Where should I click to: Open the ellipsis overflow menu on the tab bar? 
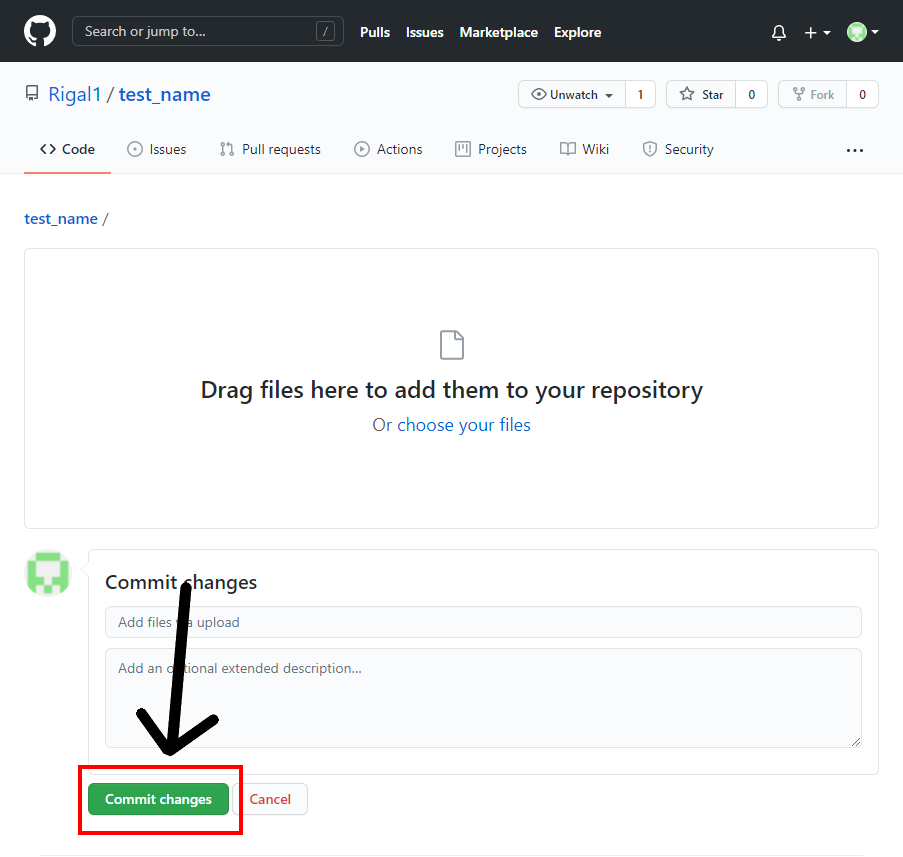point(854,150)
